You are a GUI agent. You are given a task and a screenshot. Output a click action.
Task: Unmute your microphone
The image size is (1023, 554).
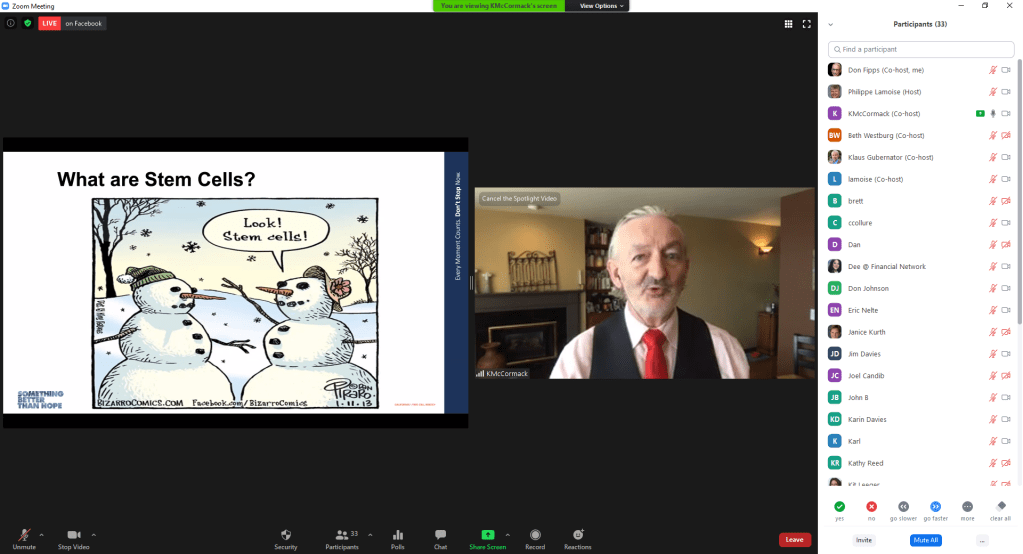23,536
